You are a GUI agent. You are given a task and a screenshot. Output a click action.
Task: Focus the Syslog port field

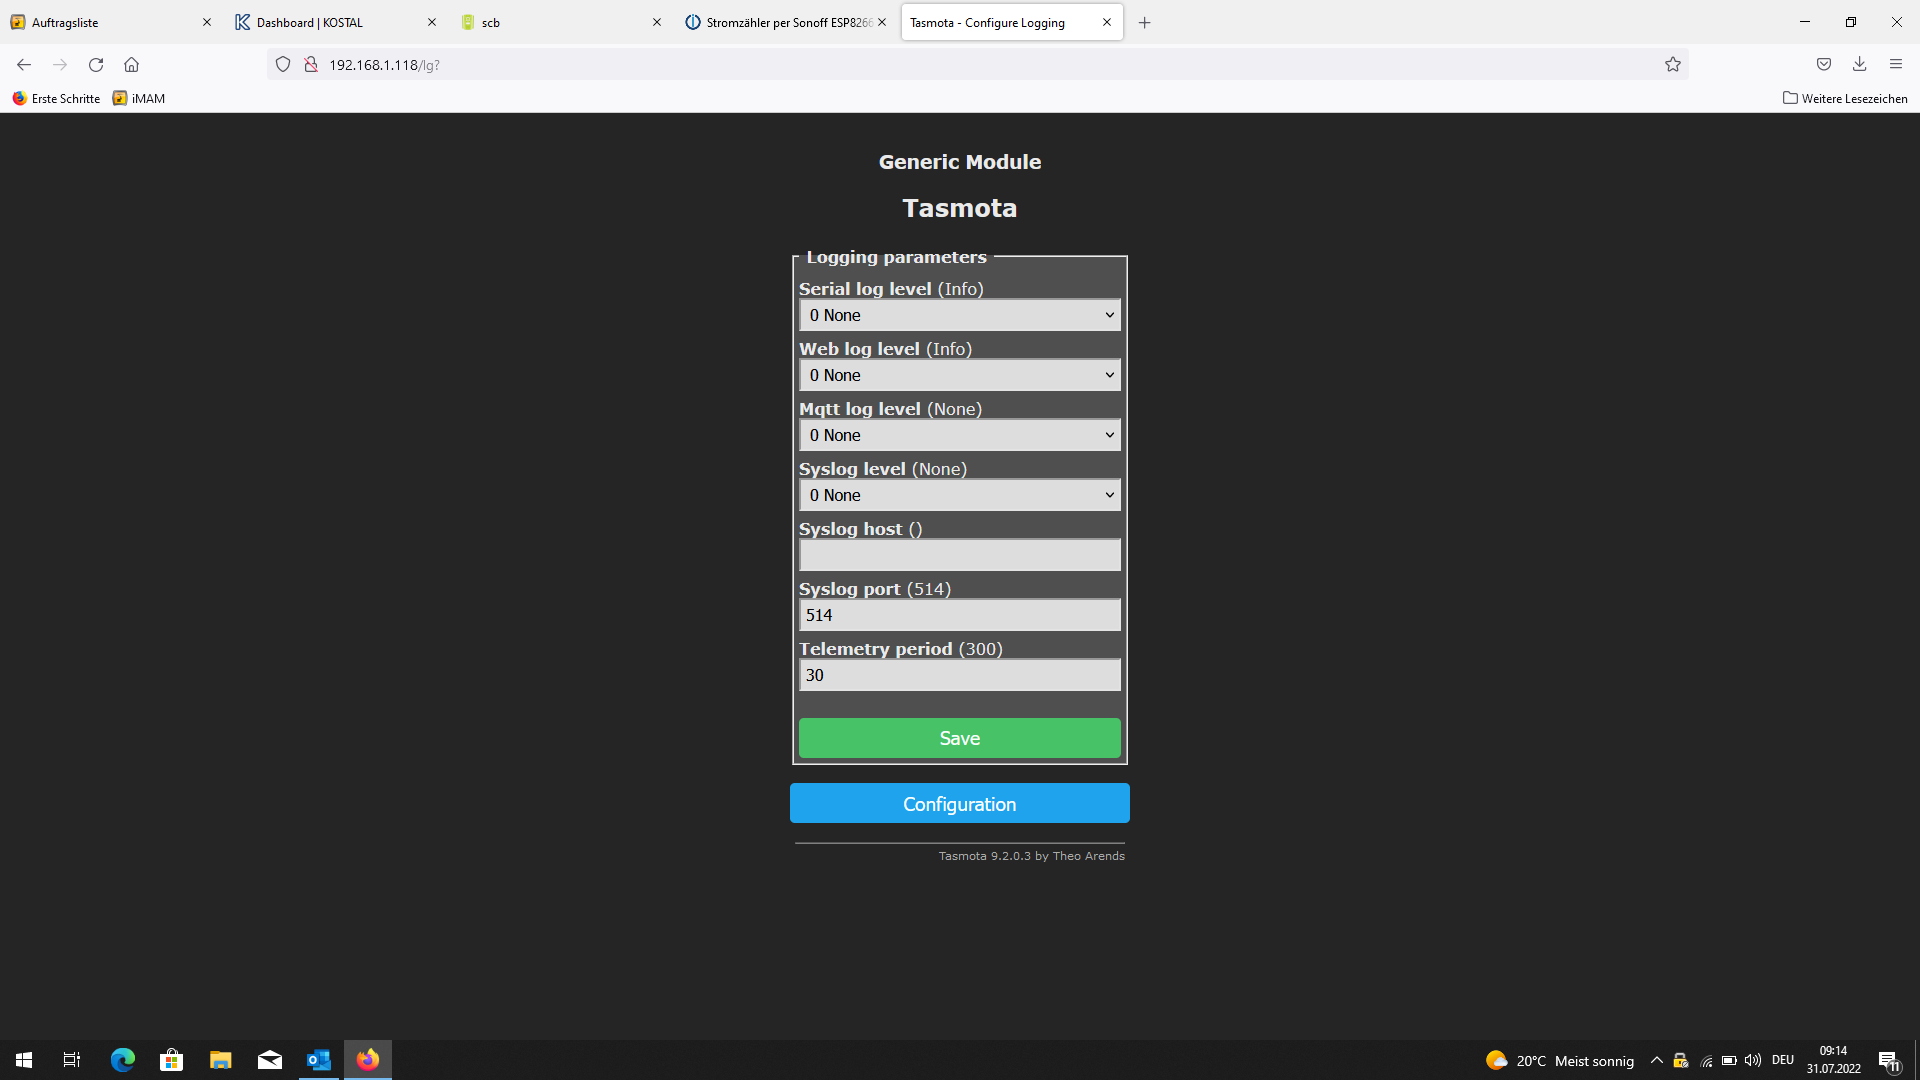click(x=960, y=615)
